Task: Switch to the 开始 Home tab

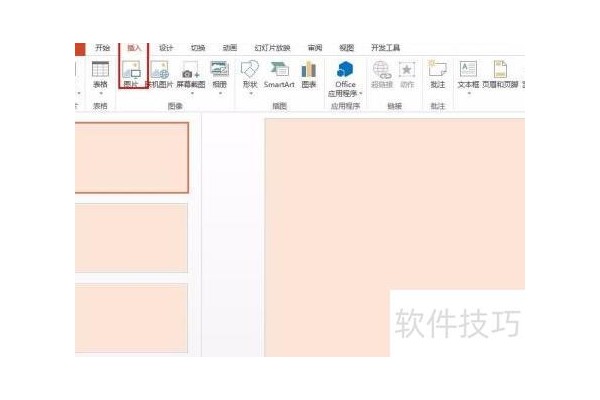Action: coord(103,47)
